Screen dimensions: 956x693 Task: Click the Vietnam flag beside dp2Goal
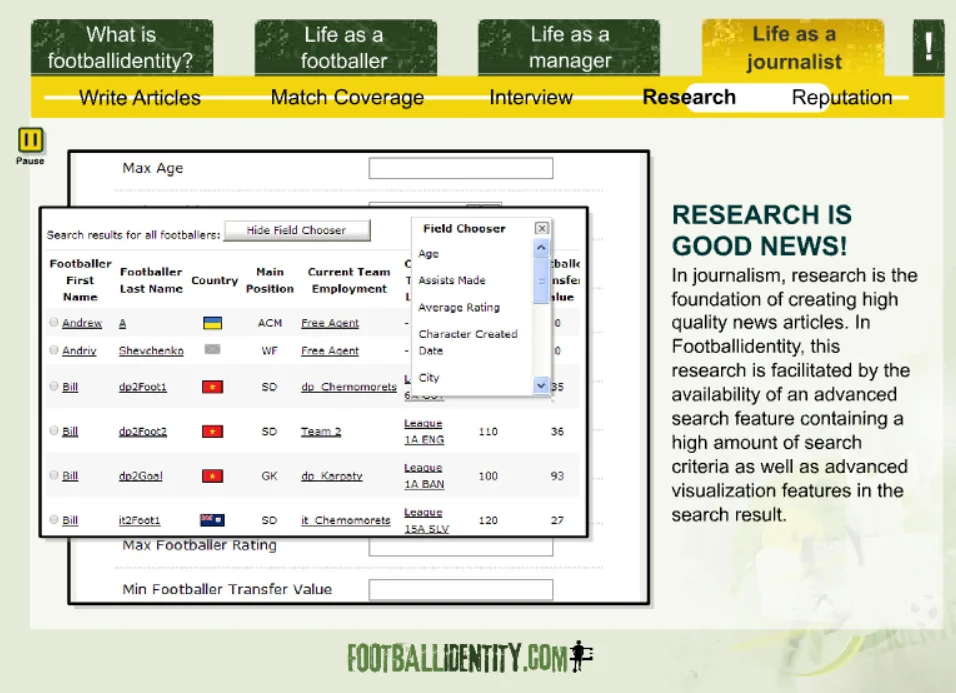pyautogui.click(x=212, y=476)
